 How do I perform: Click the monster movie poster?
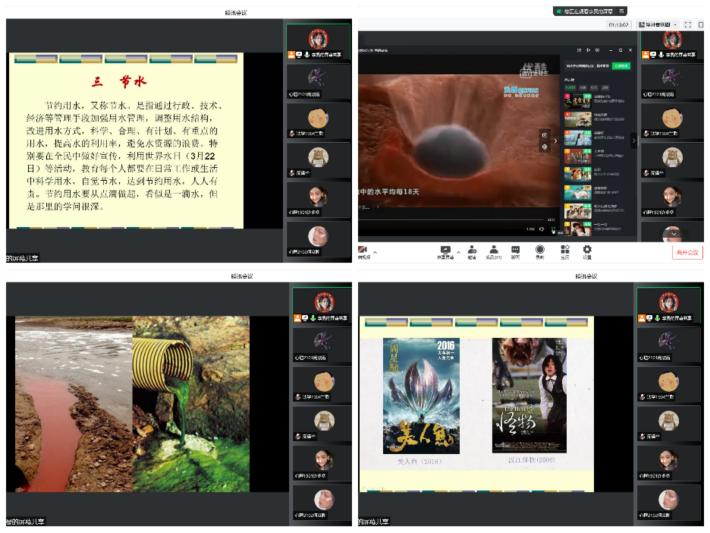529,395
